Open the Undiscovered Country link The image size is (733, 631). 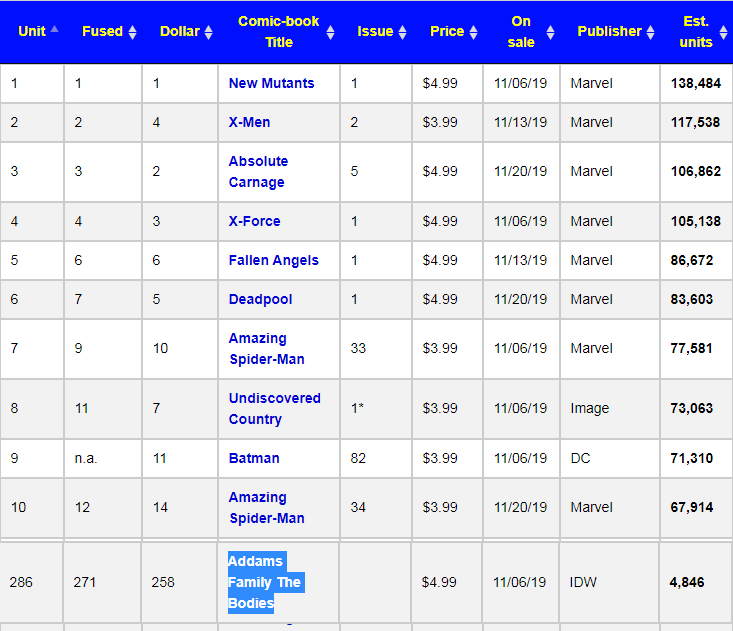point(274,409)
